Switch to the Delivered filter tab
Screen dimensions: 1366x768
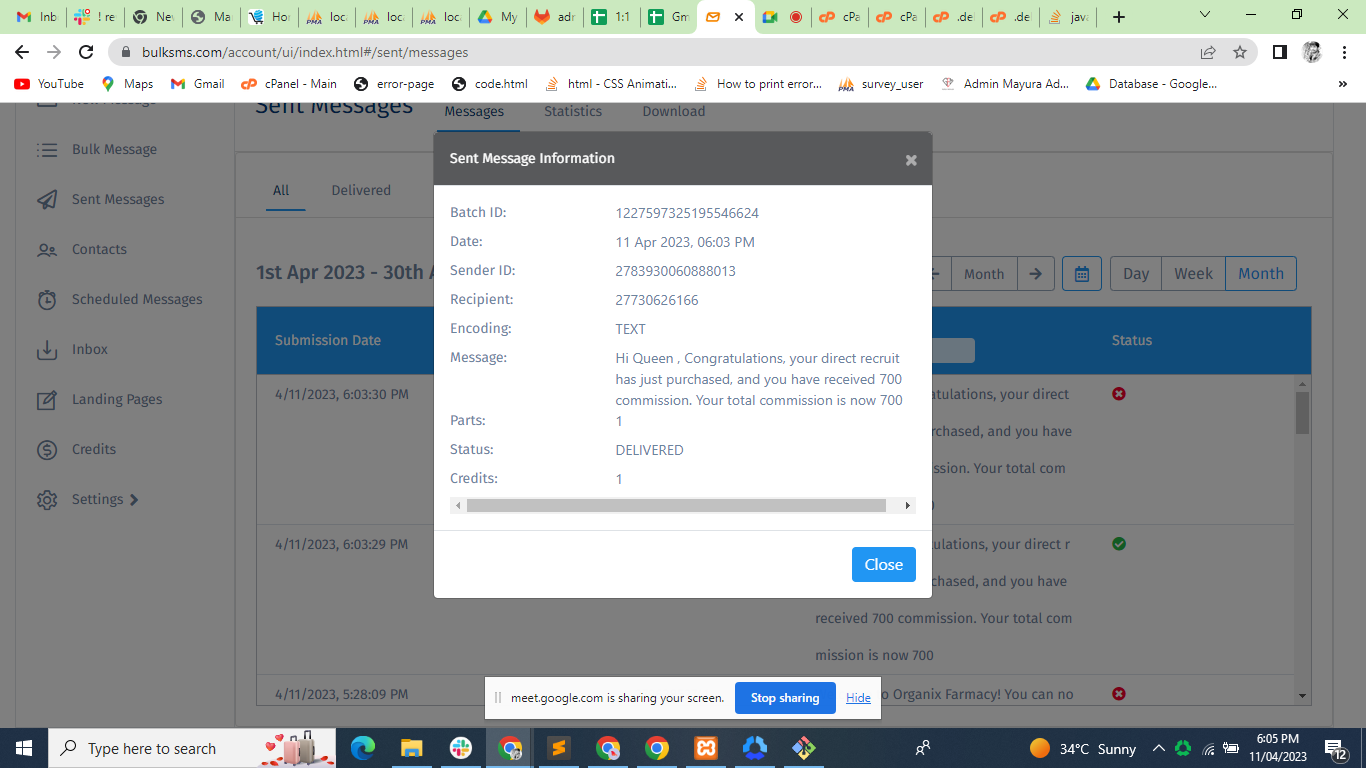click(361, 190)
